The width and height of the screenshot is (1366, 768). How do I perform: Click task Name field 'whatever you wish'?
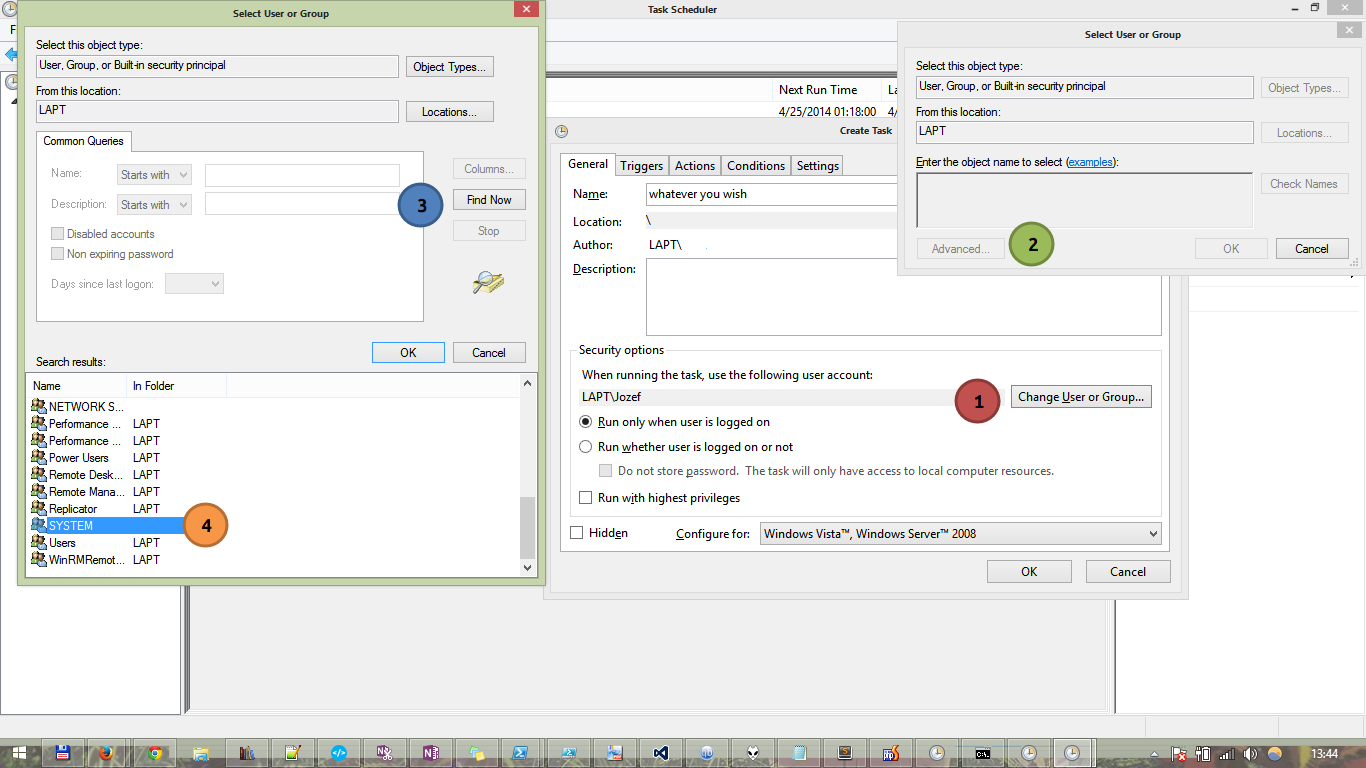[x=771, y=194]
